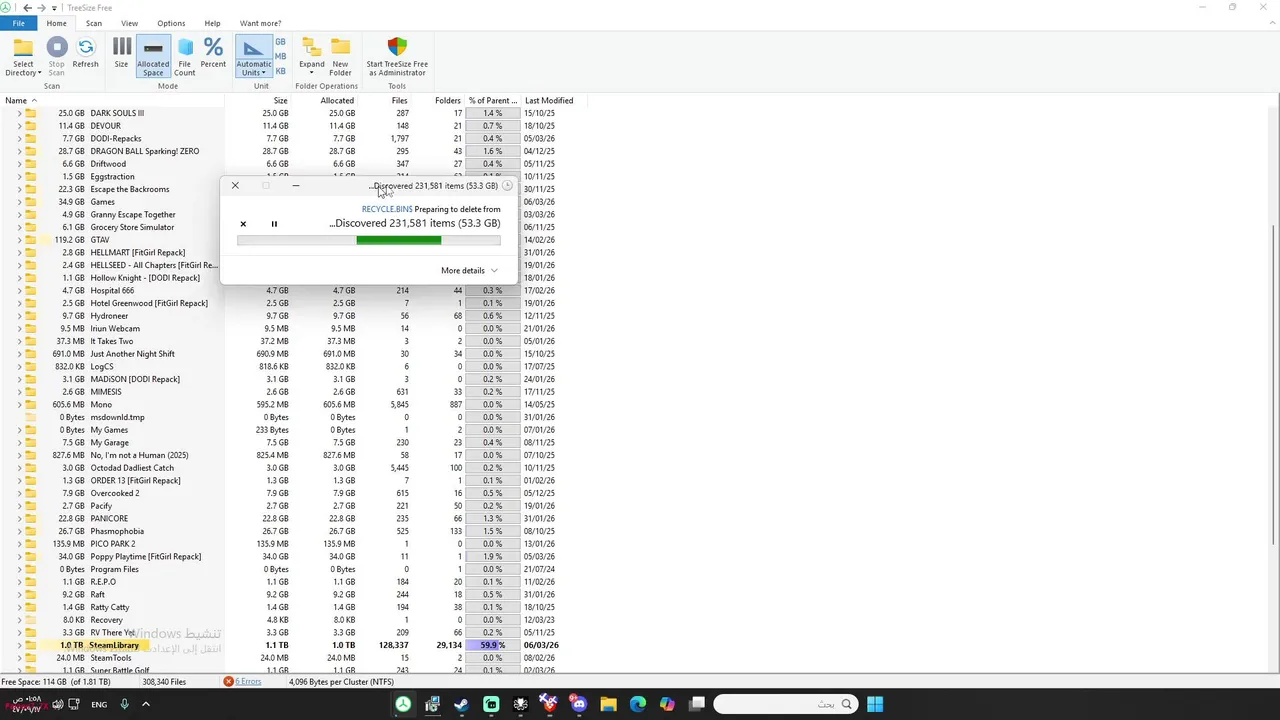Viewport: 1280px width, 720px height.
Task: Open Discord from the taskbar
Action: click(x=579, y=705)
